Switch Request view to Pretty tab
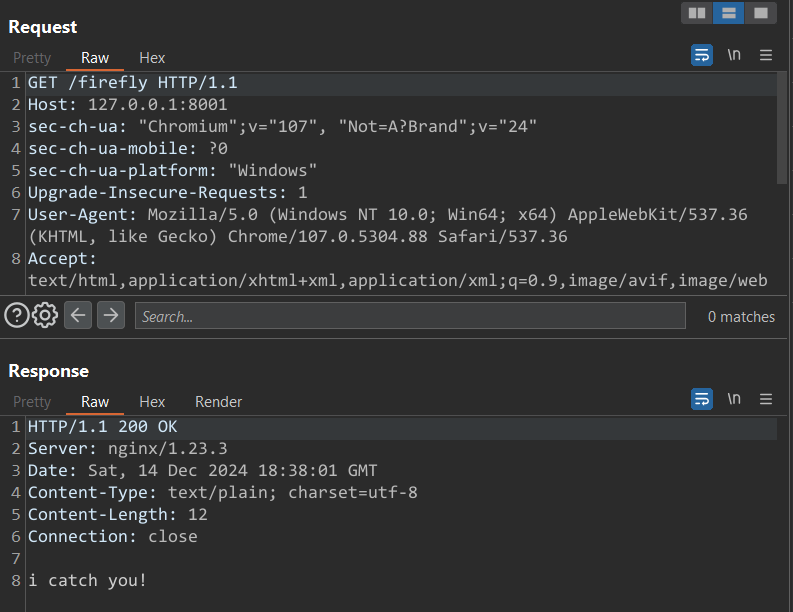The height and width of the screenshot is (612, 793). (32, 58)
